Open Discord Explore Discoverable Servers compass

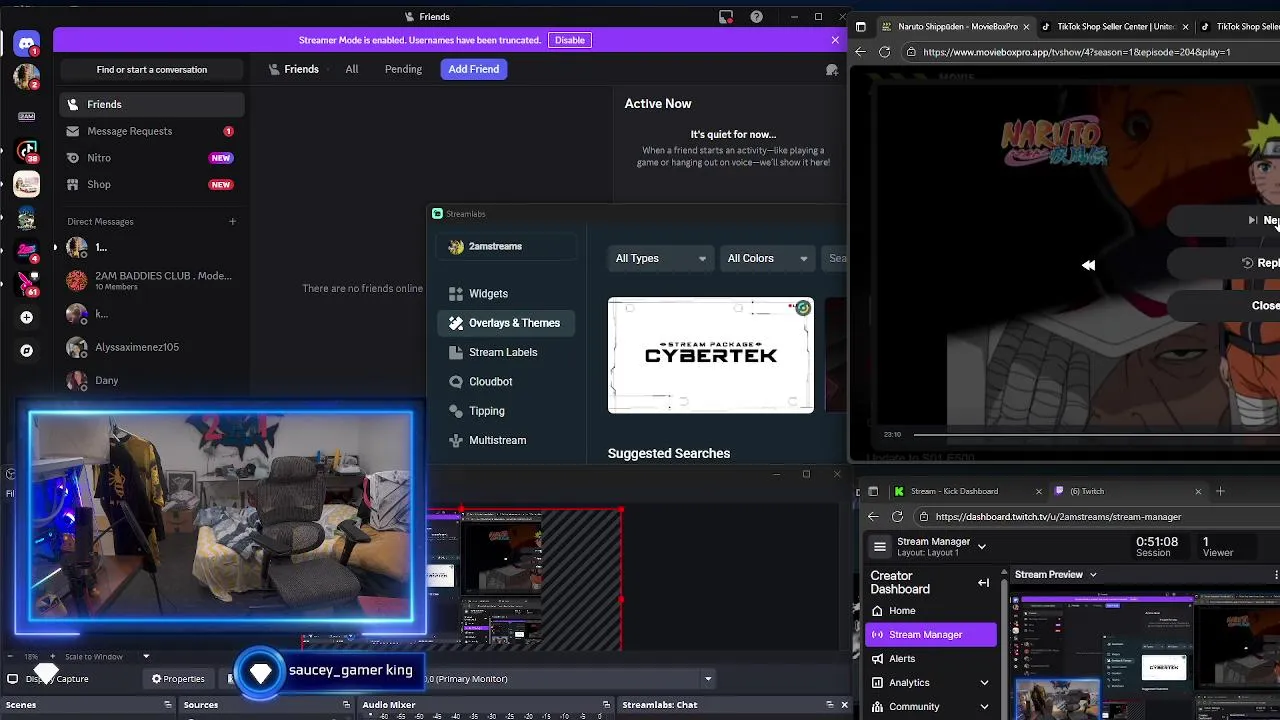(27, 351)
